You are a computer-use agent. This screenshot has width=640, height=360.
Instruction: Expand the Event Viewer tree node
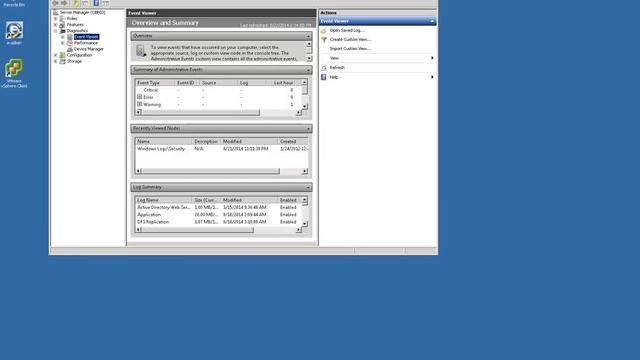pos(63,37)
